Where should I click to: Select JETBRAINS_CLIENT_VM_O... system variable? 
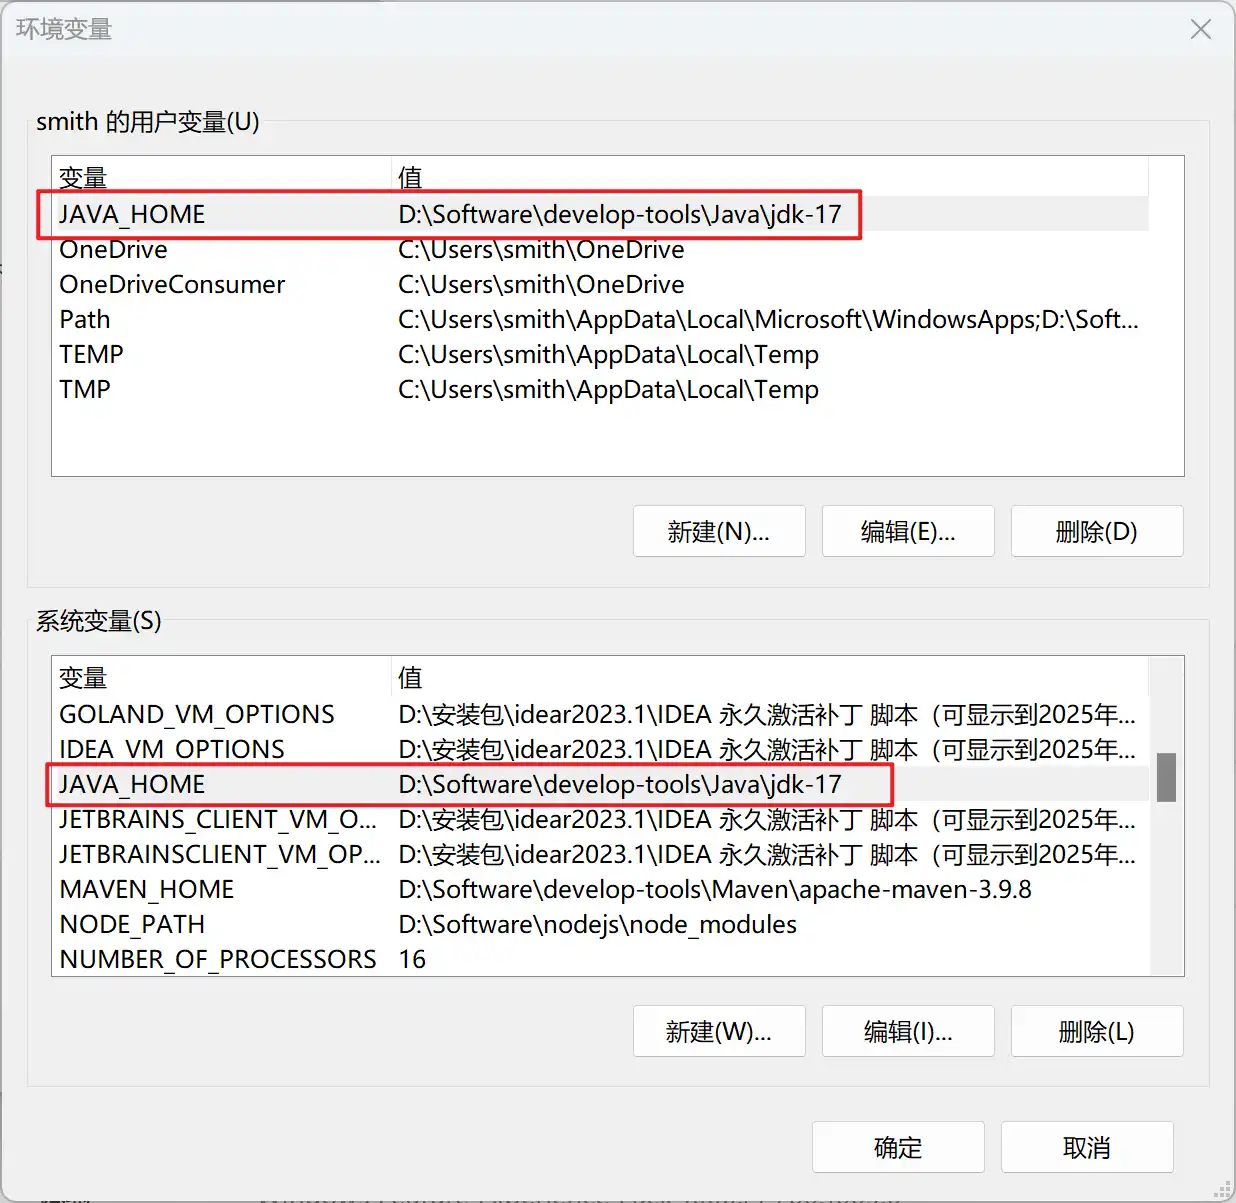(600, 819)
